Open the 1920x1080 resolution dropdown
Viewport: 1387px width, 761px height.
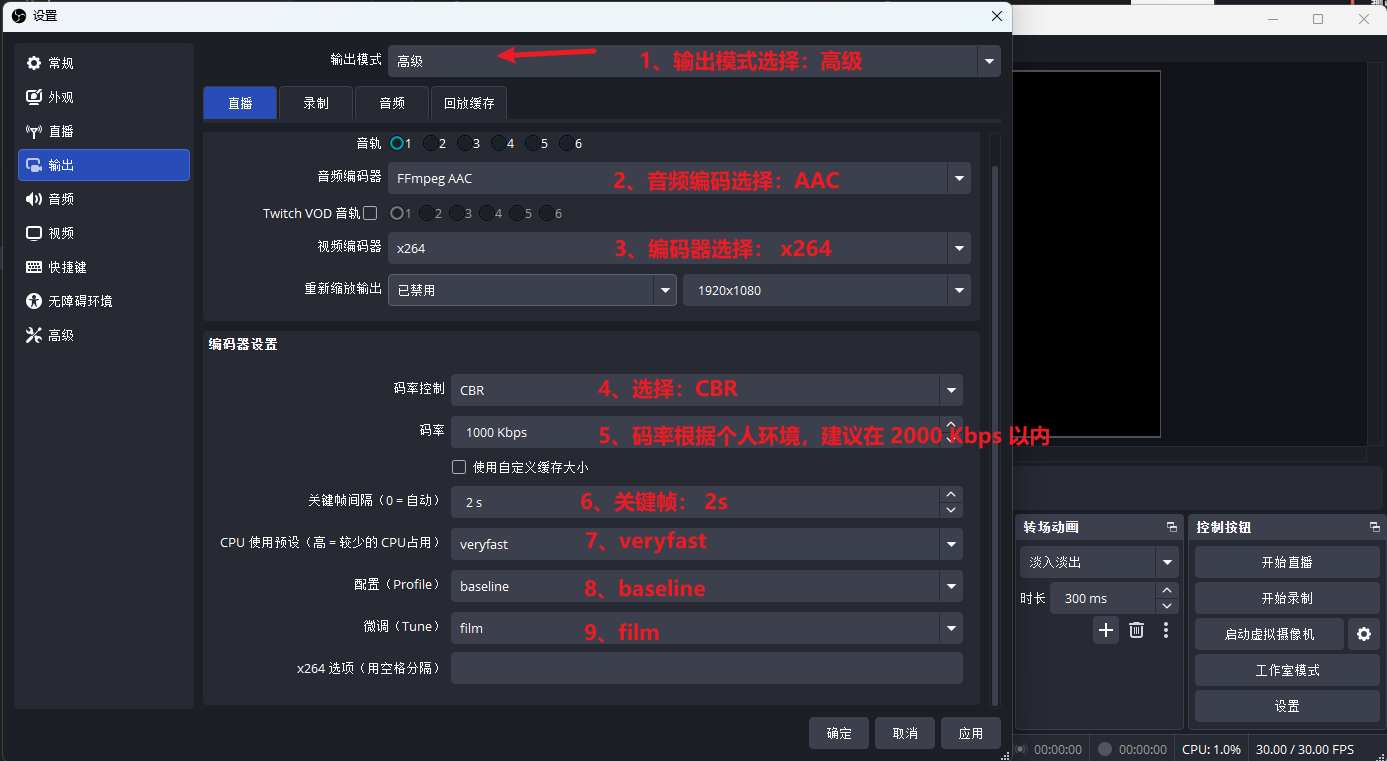[x=827, y=290]
